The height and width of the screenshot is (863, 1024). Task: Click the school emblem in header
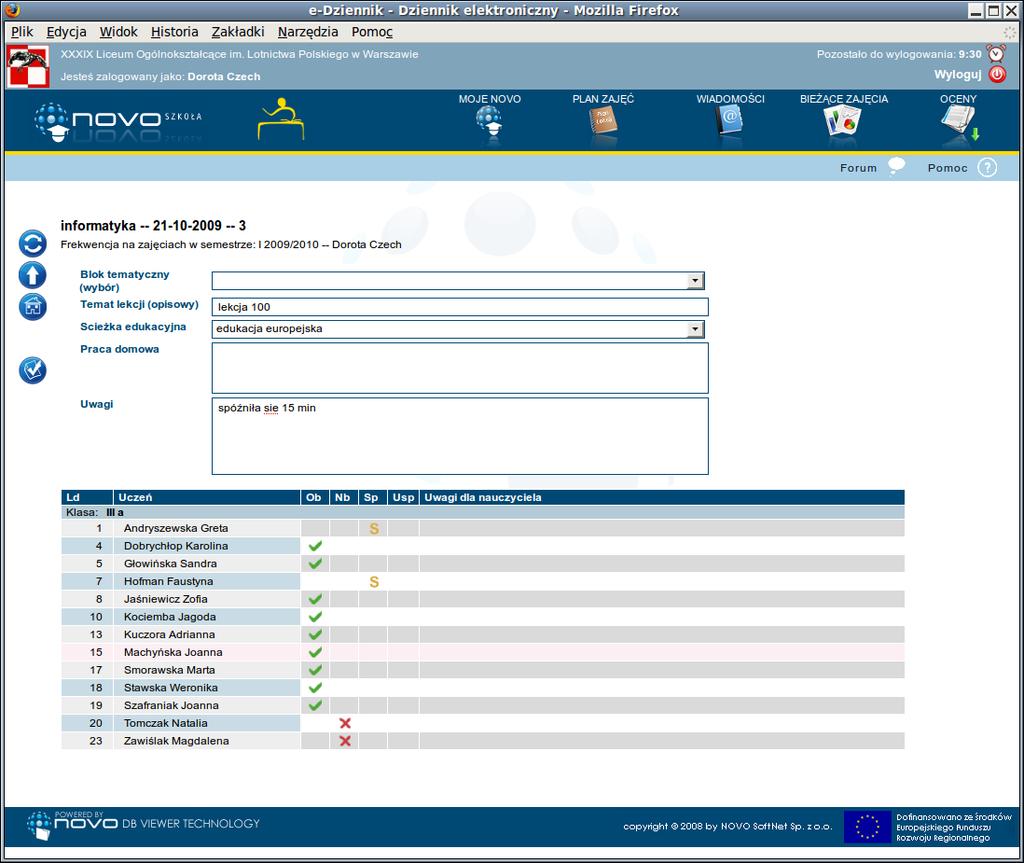pos(28,66)
